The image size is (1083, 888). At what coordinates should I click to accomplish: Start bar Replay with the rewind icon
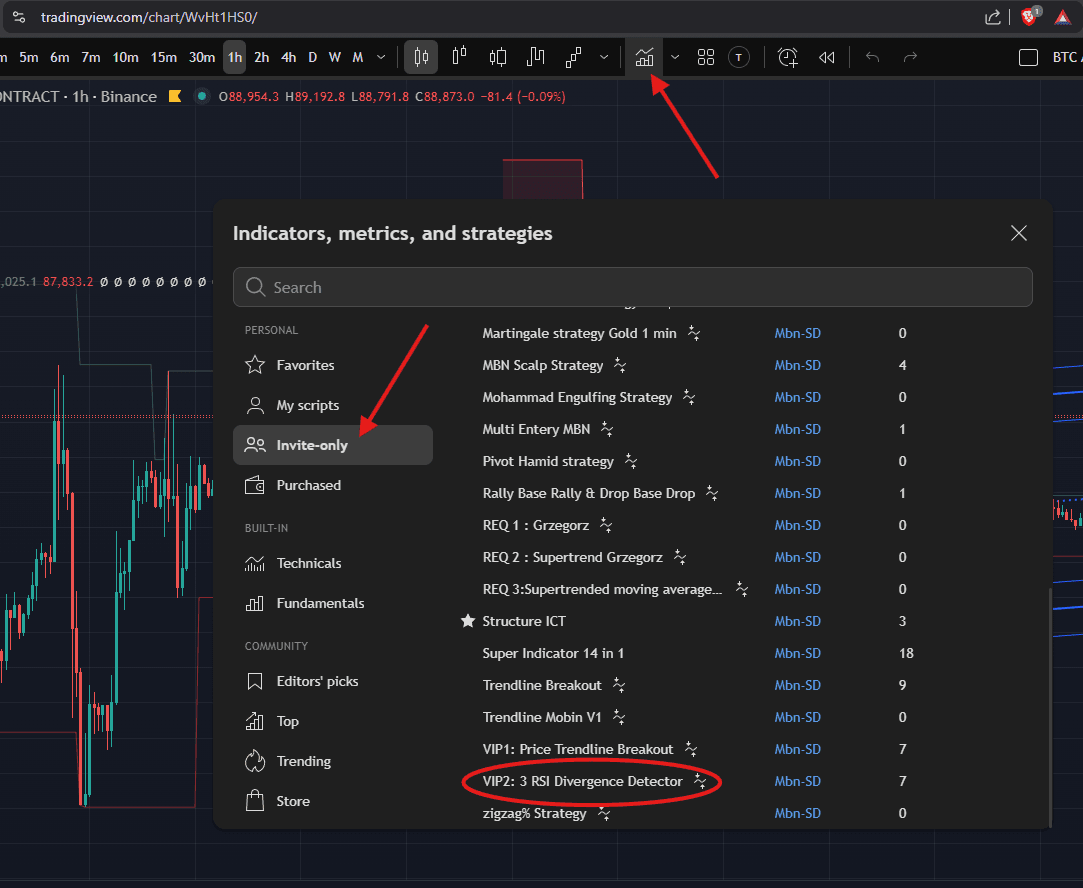pyautogui.click(x=826, y=57)
